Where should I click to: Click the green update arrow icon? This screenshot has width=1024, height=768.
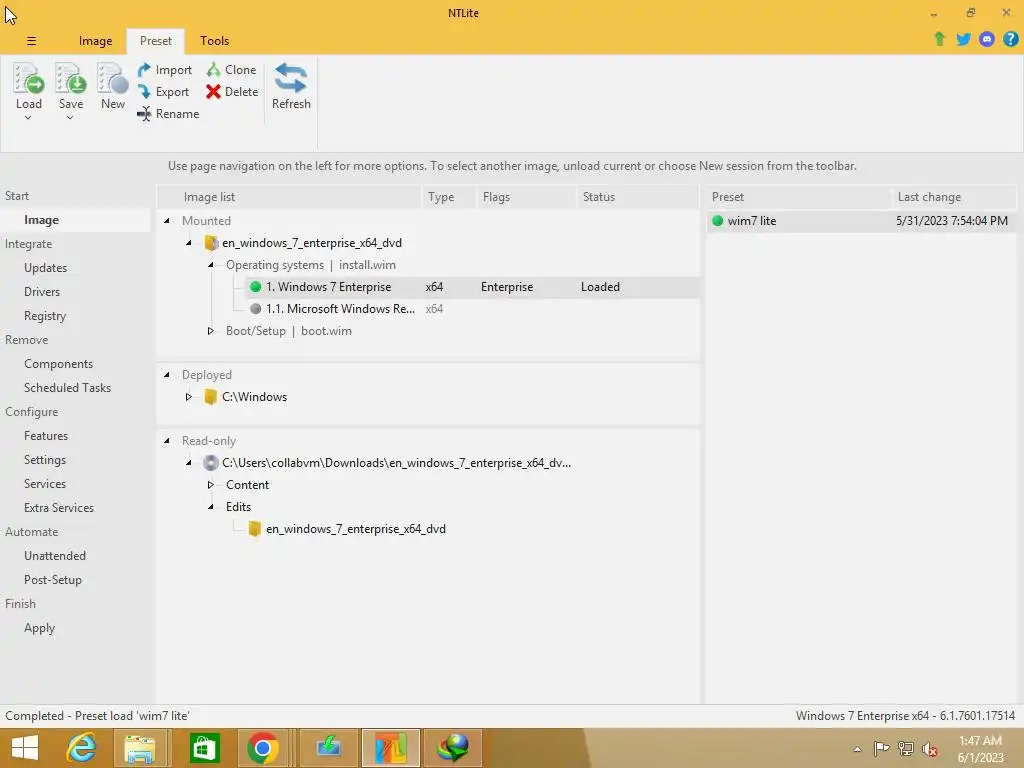tap(939, 39)
